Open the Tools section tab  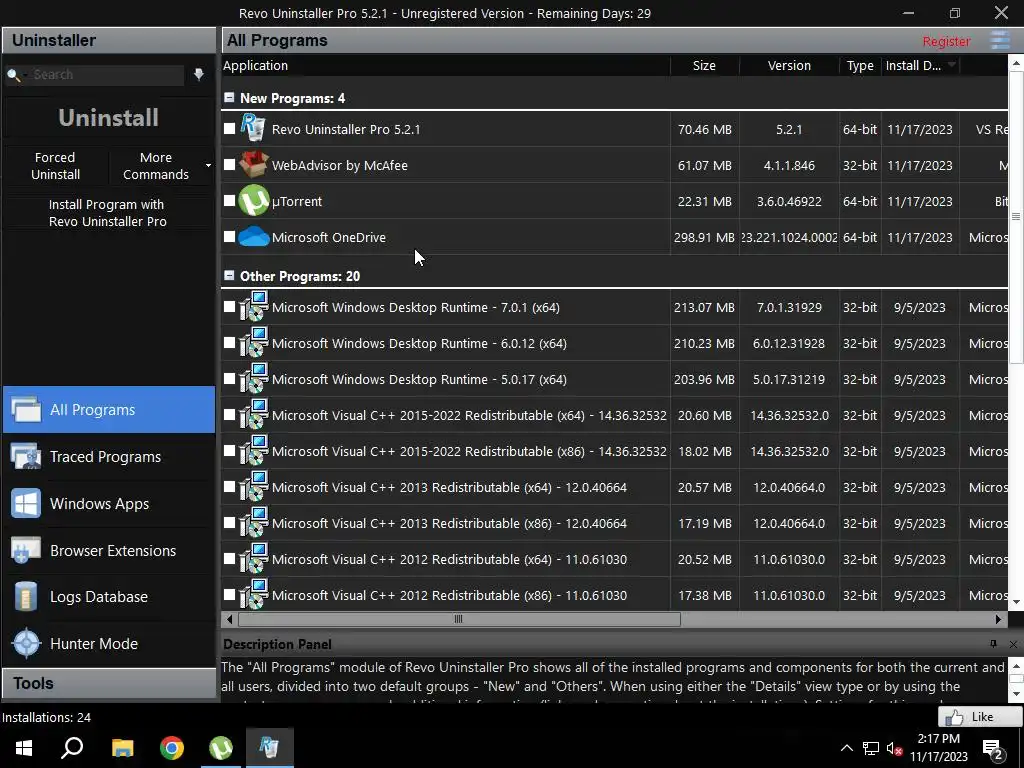[x=109, y=683]
